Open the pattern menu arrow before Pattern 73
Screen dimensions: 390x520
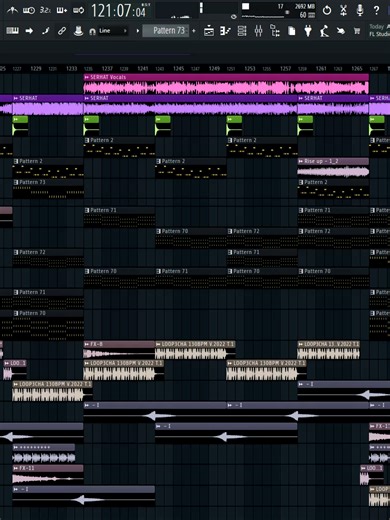138,31
